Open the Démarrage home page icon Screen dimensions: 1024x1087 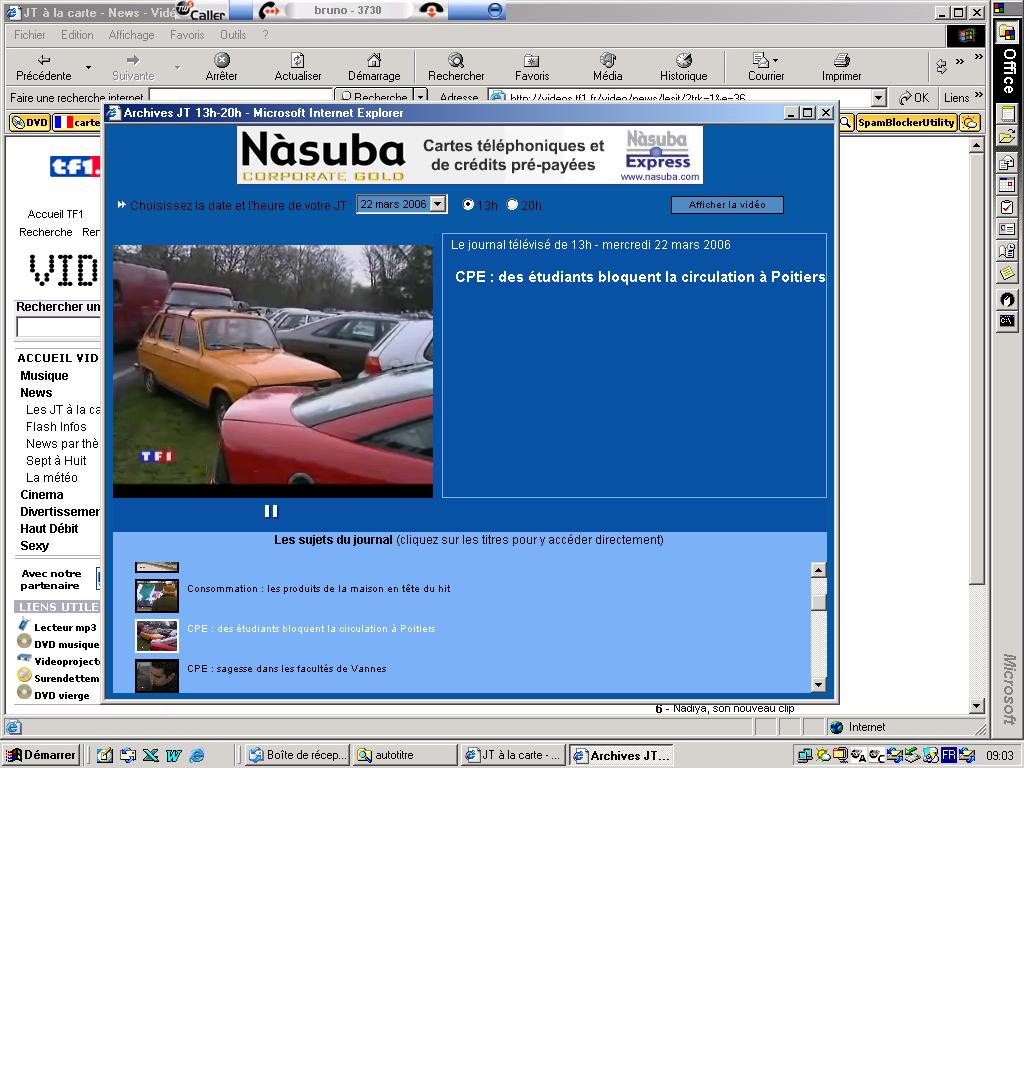tap(374, 60)
